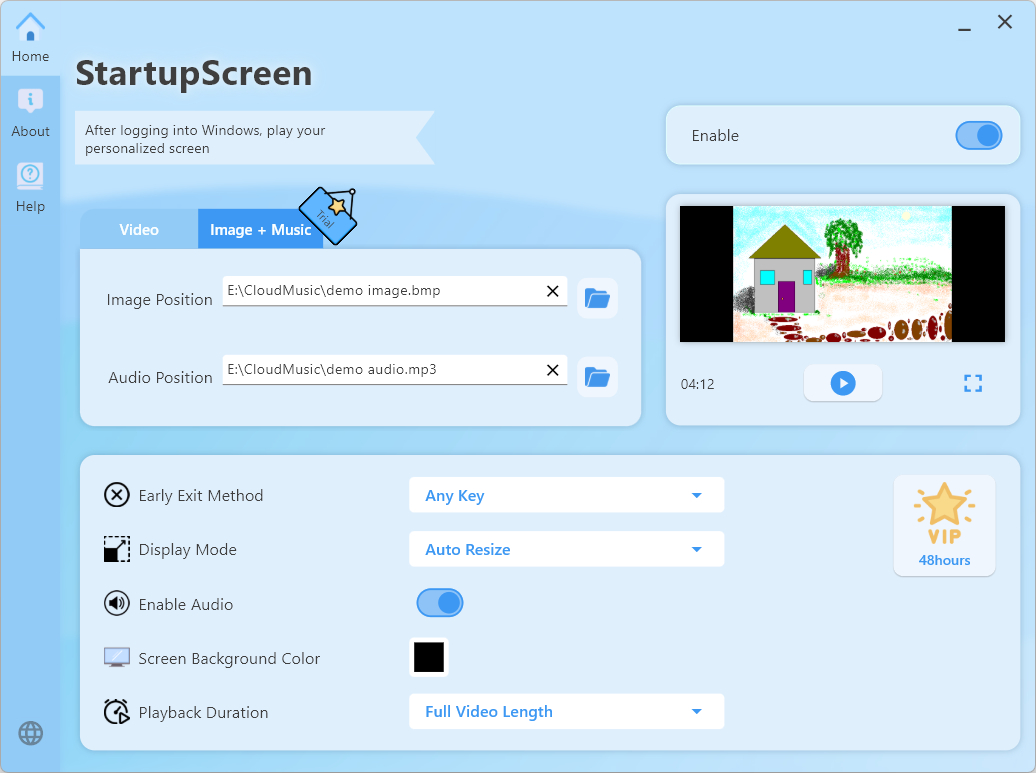
Task: Select the Image + Music tab
Action: [x=260, y=230]
